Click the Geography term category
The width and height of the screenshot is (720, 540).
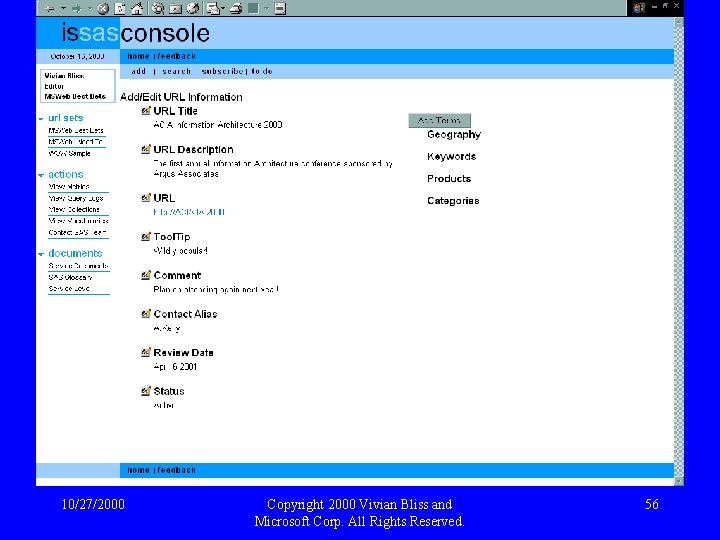[x=454, y=135]
